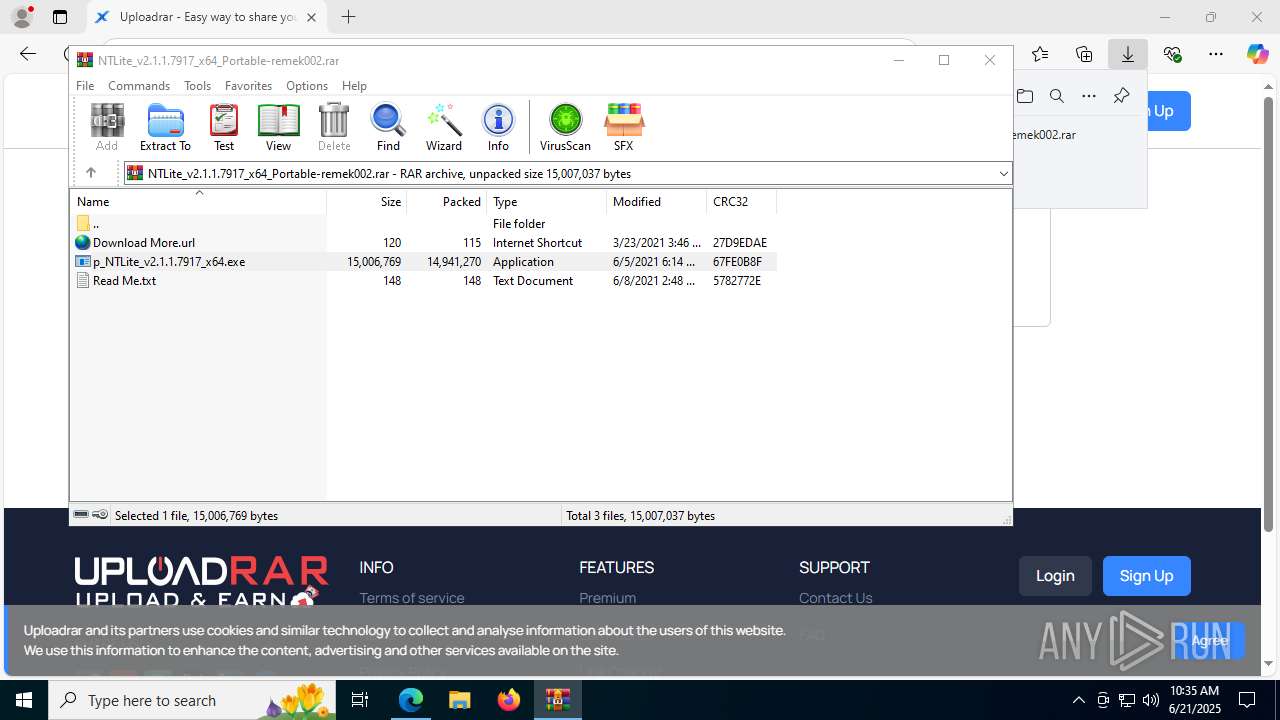Click Login button in page footer

click(x=1055, y=576)
